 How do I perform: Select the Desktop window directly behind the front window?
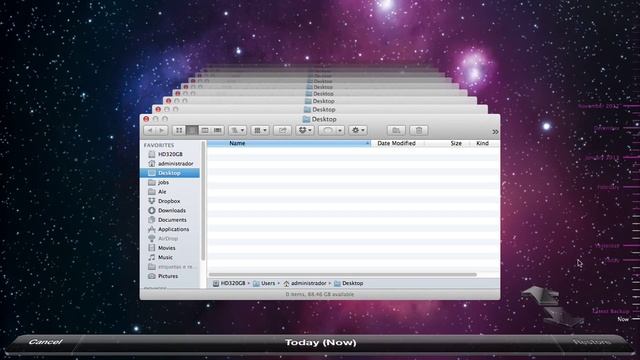tap(320, 109)
